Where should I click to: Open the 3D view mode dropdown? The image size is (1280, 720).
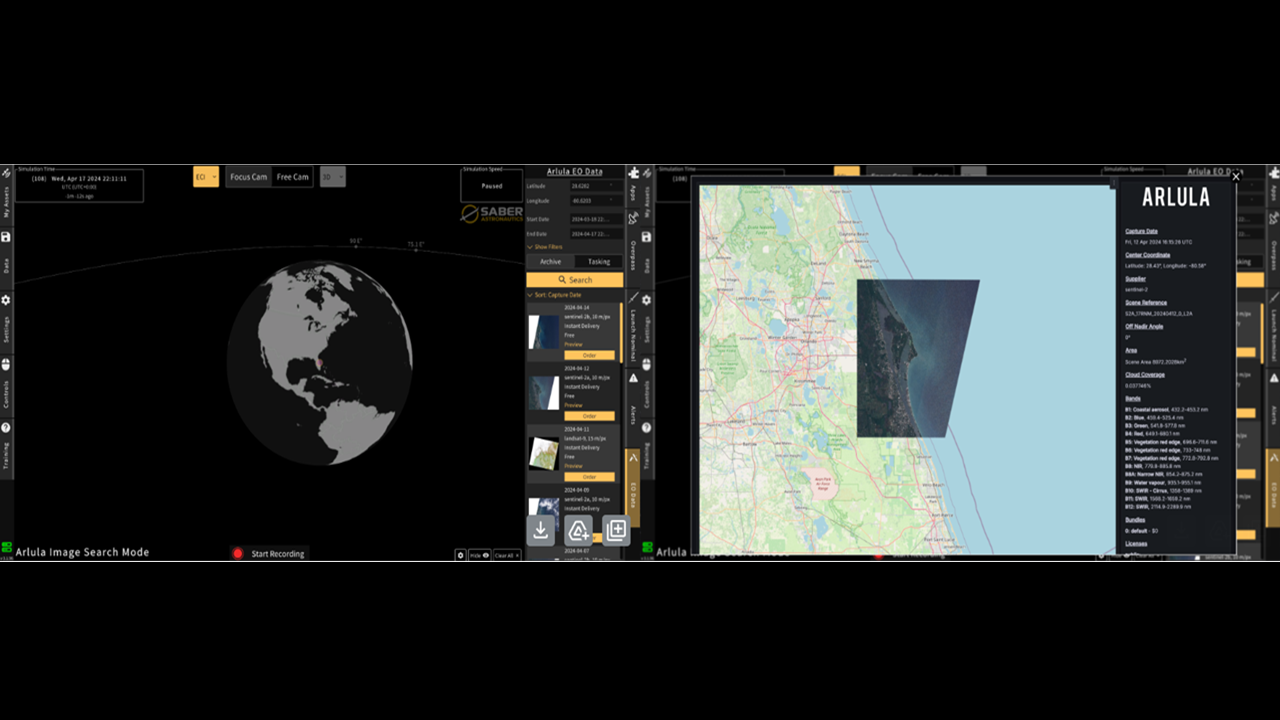pyautogui.click(x=333, y=177)
